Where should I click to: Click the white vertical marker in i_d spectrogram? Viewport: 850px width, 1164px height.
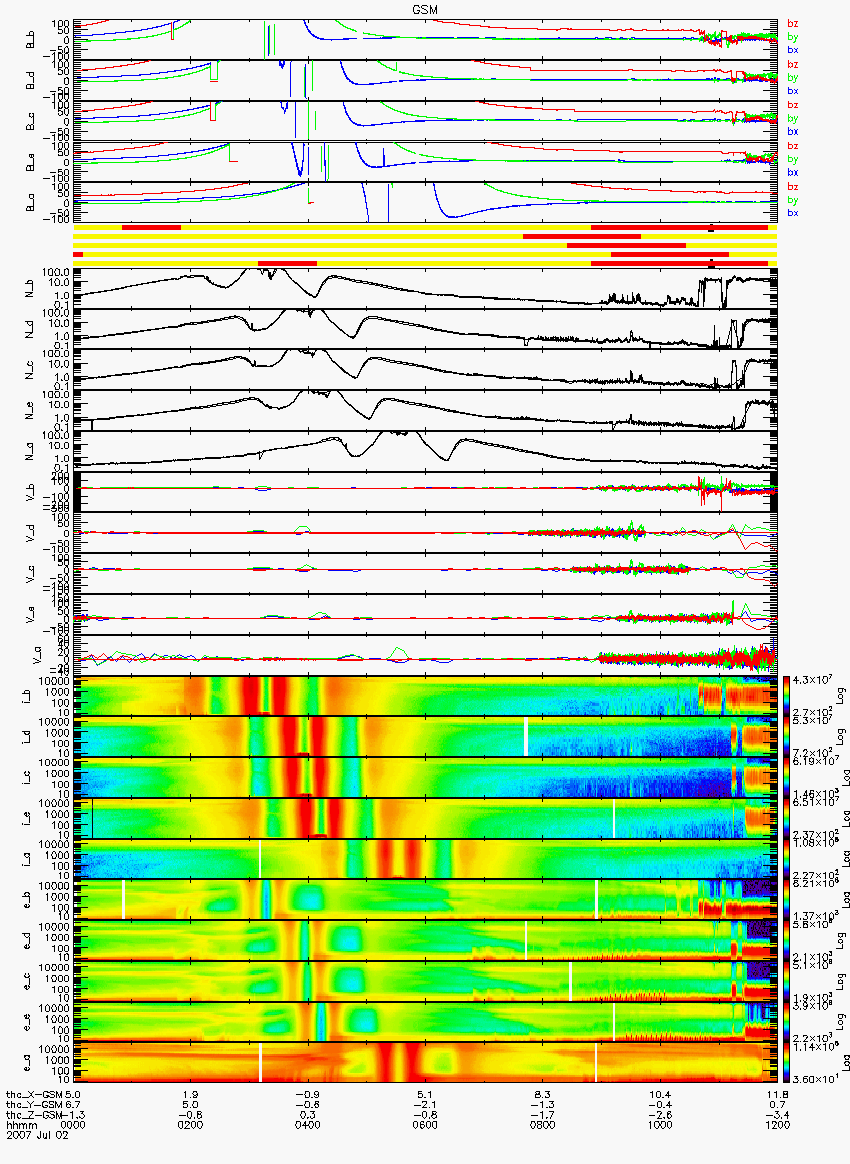526,736
